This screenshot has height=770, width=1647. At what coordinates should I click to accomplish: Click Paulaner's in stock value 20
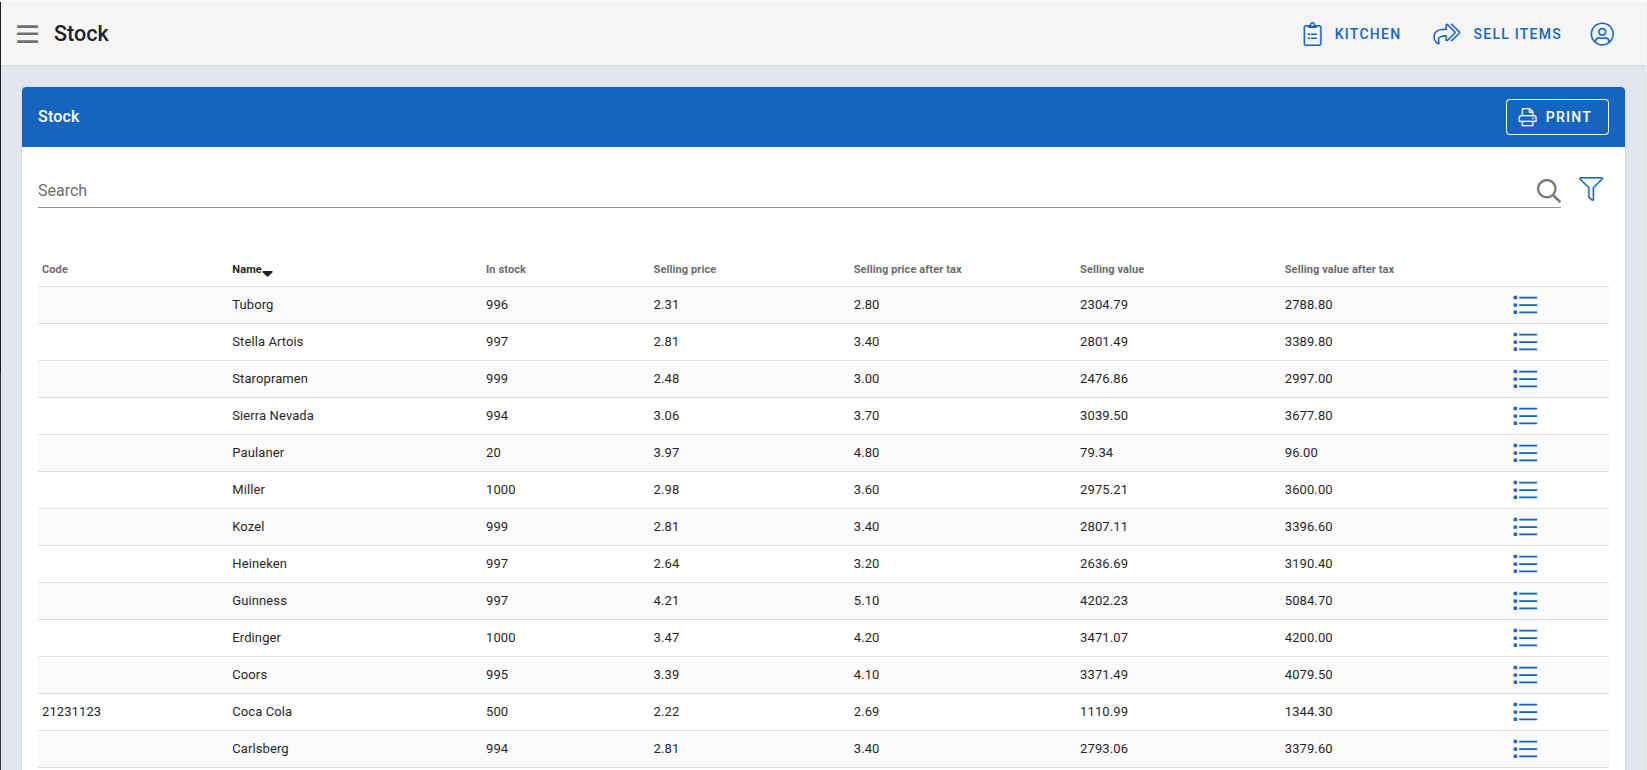pyautogui.click(x=494, y=453)
